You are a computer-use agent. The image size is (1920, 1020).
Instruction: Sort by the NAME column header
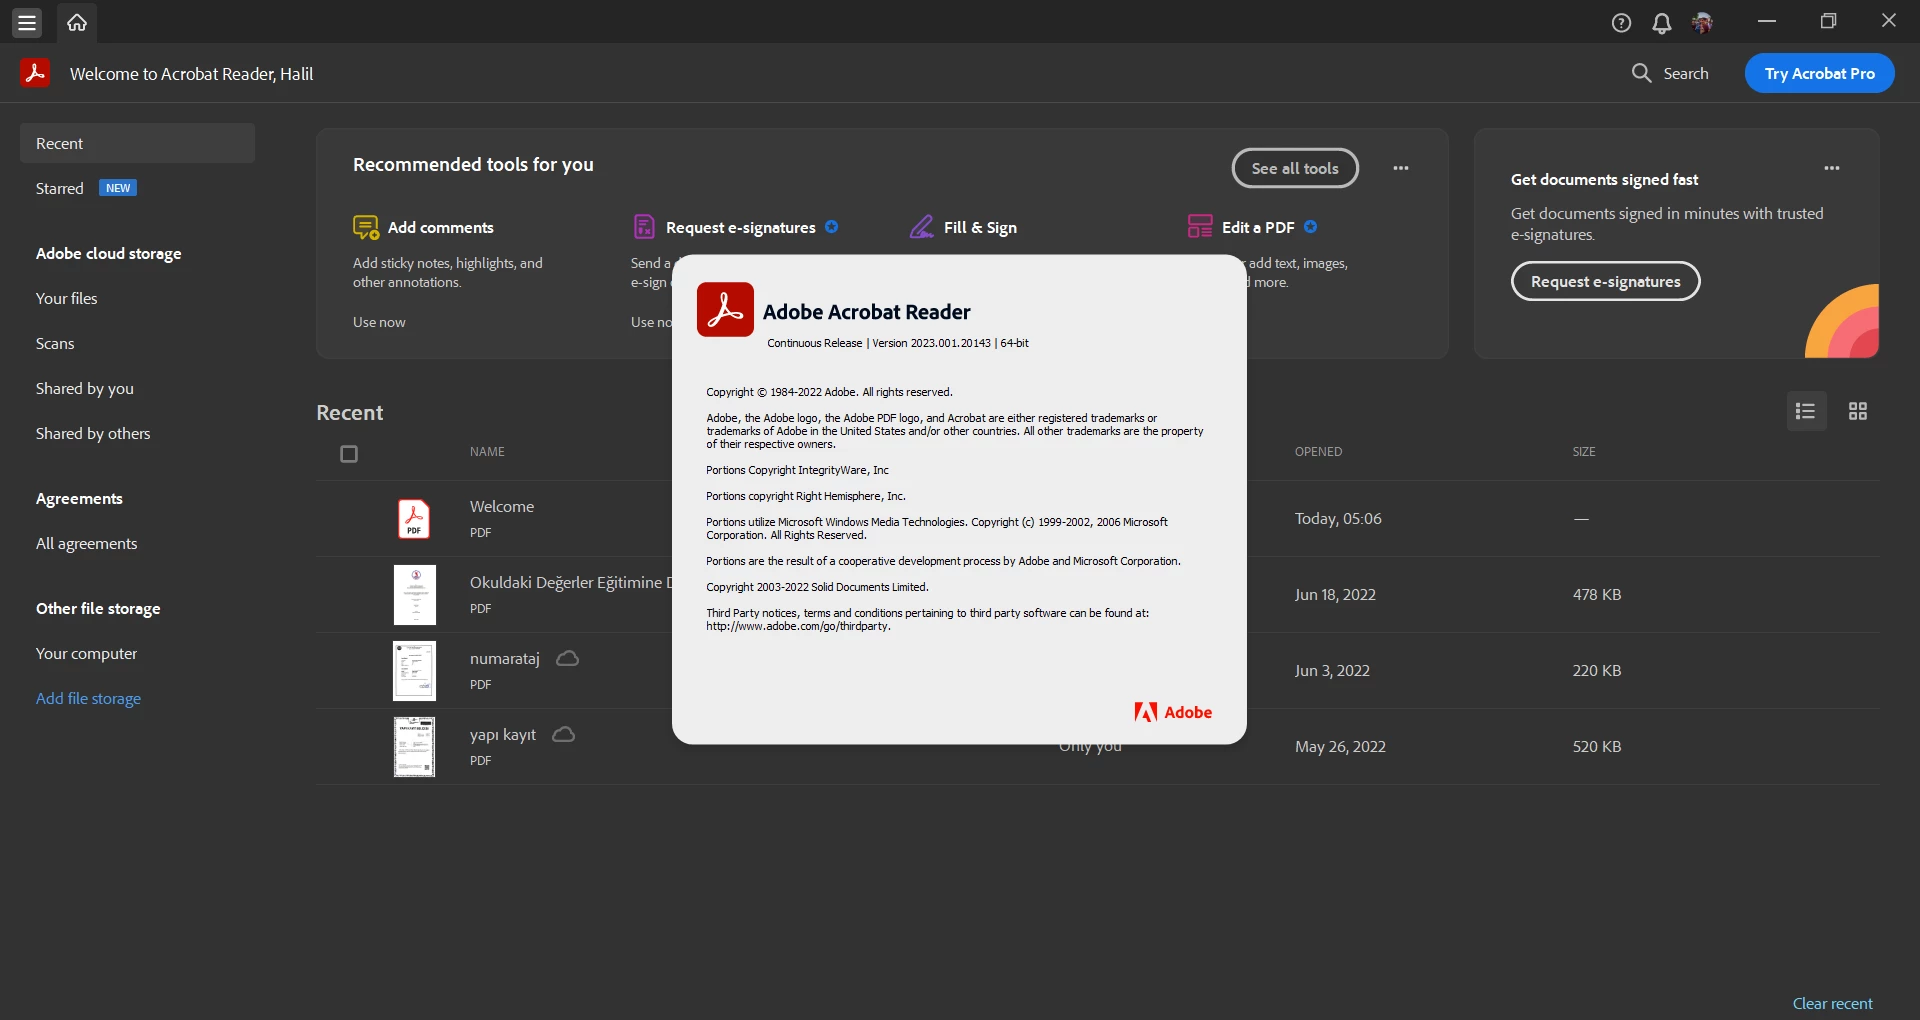487,452
